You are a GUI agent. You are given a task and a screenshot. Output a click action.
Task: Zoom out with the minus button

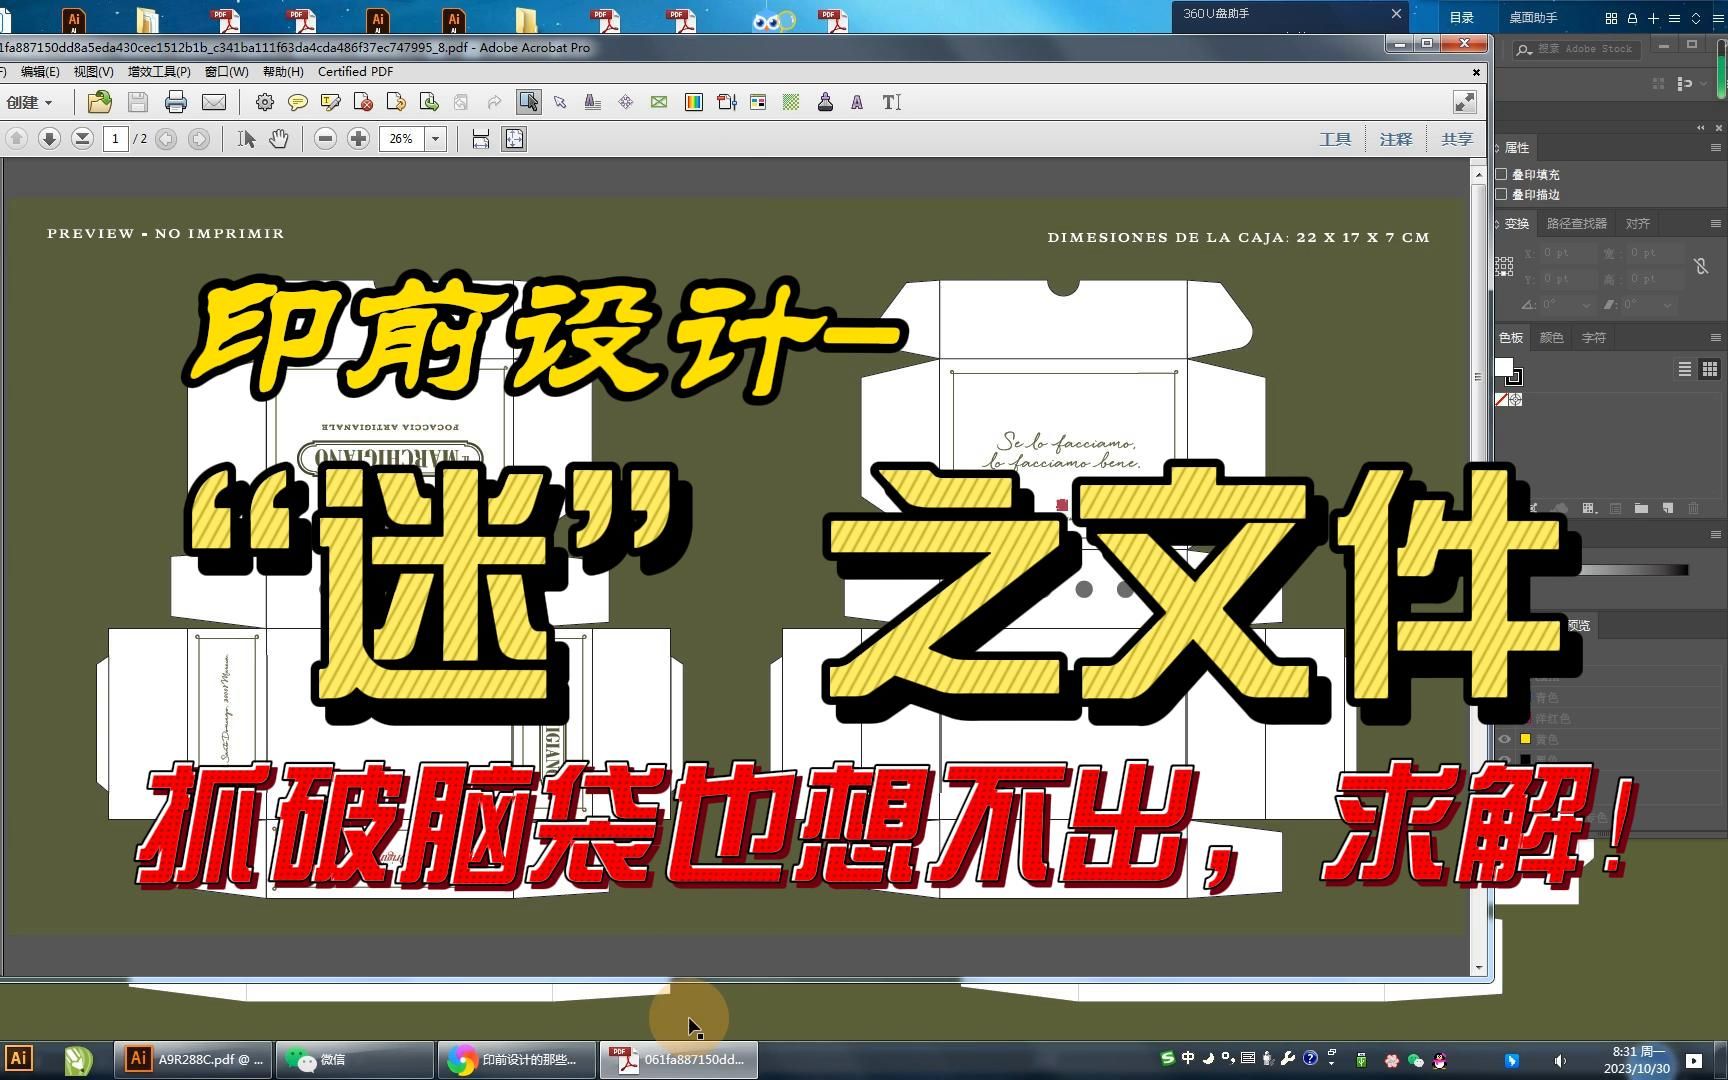pos(325,139)
